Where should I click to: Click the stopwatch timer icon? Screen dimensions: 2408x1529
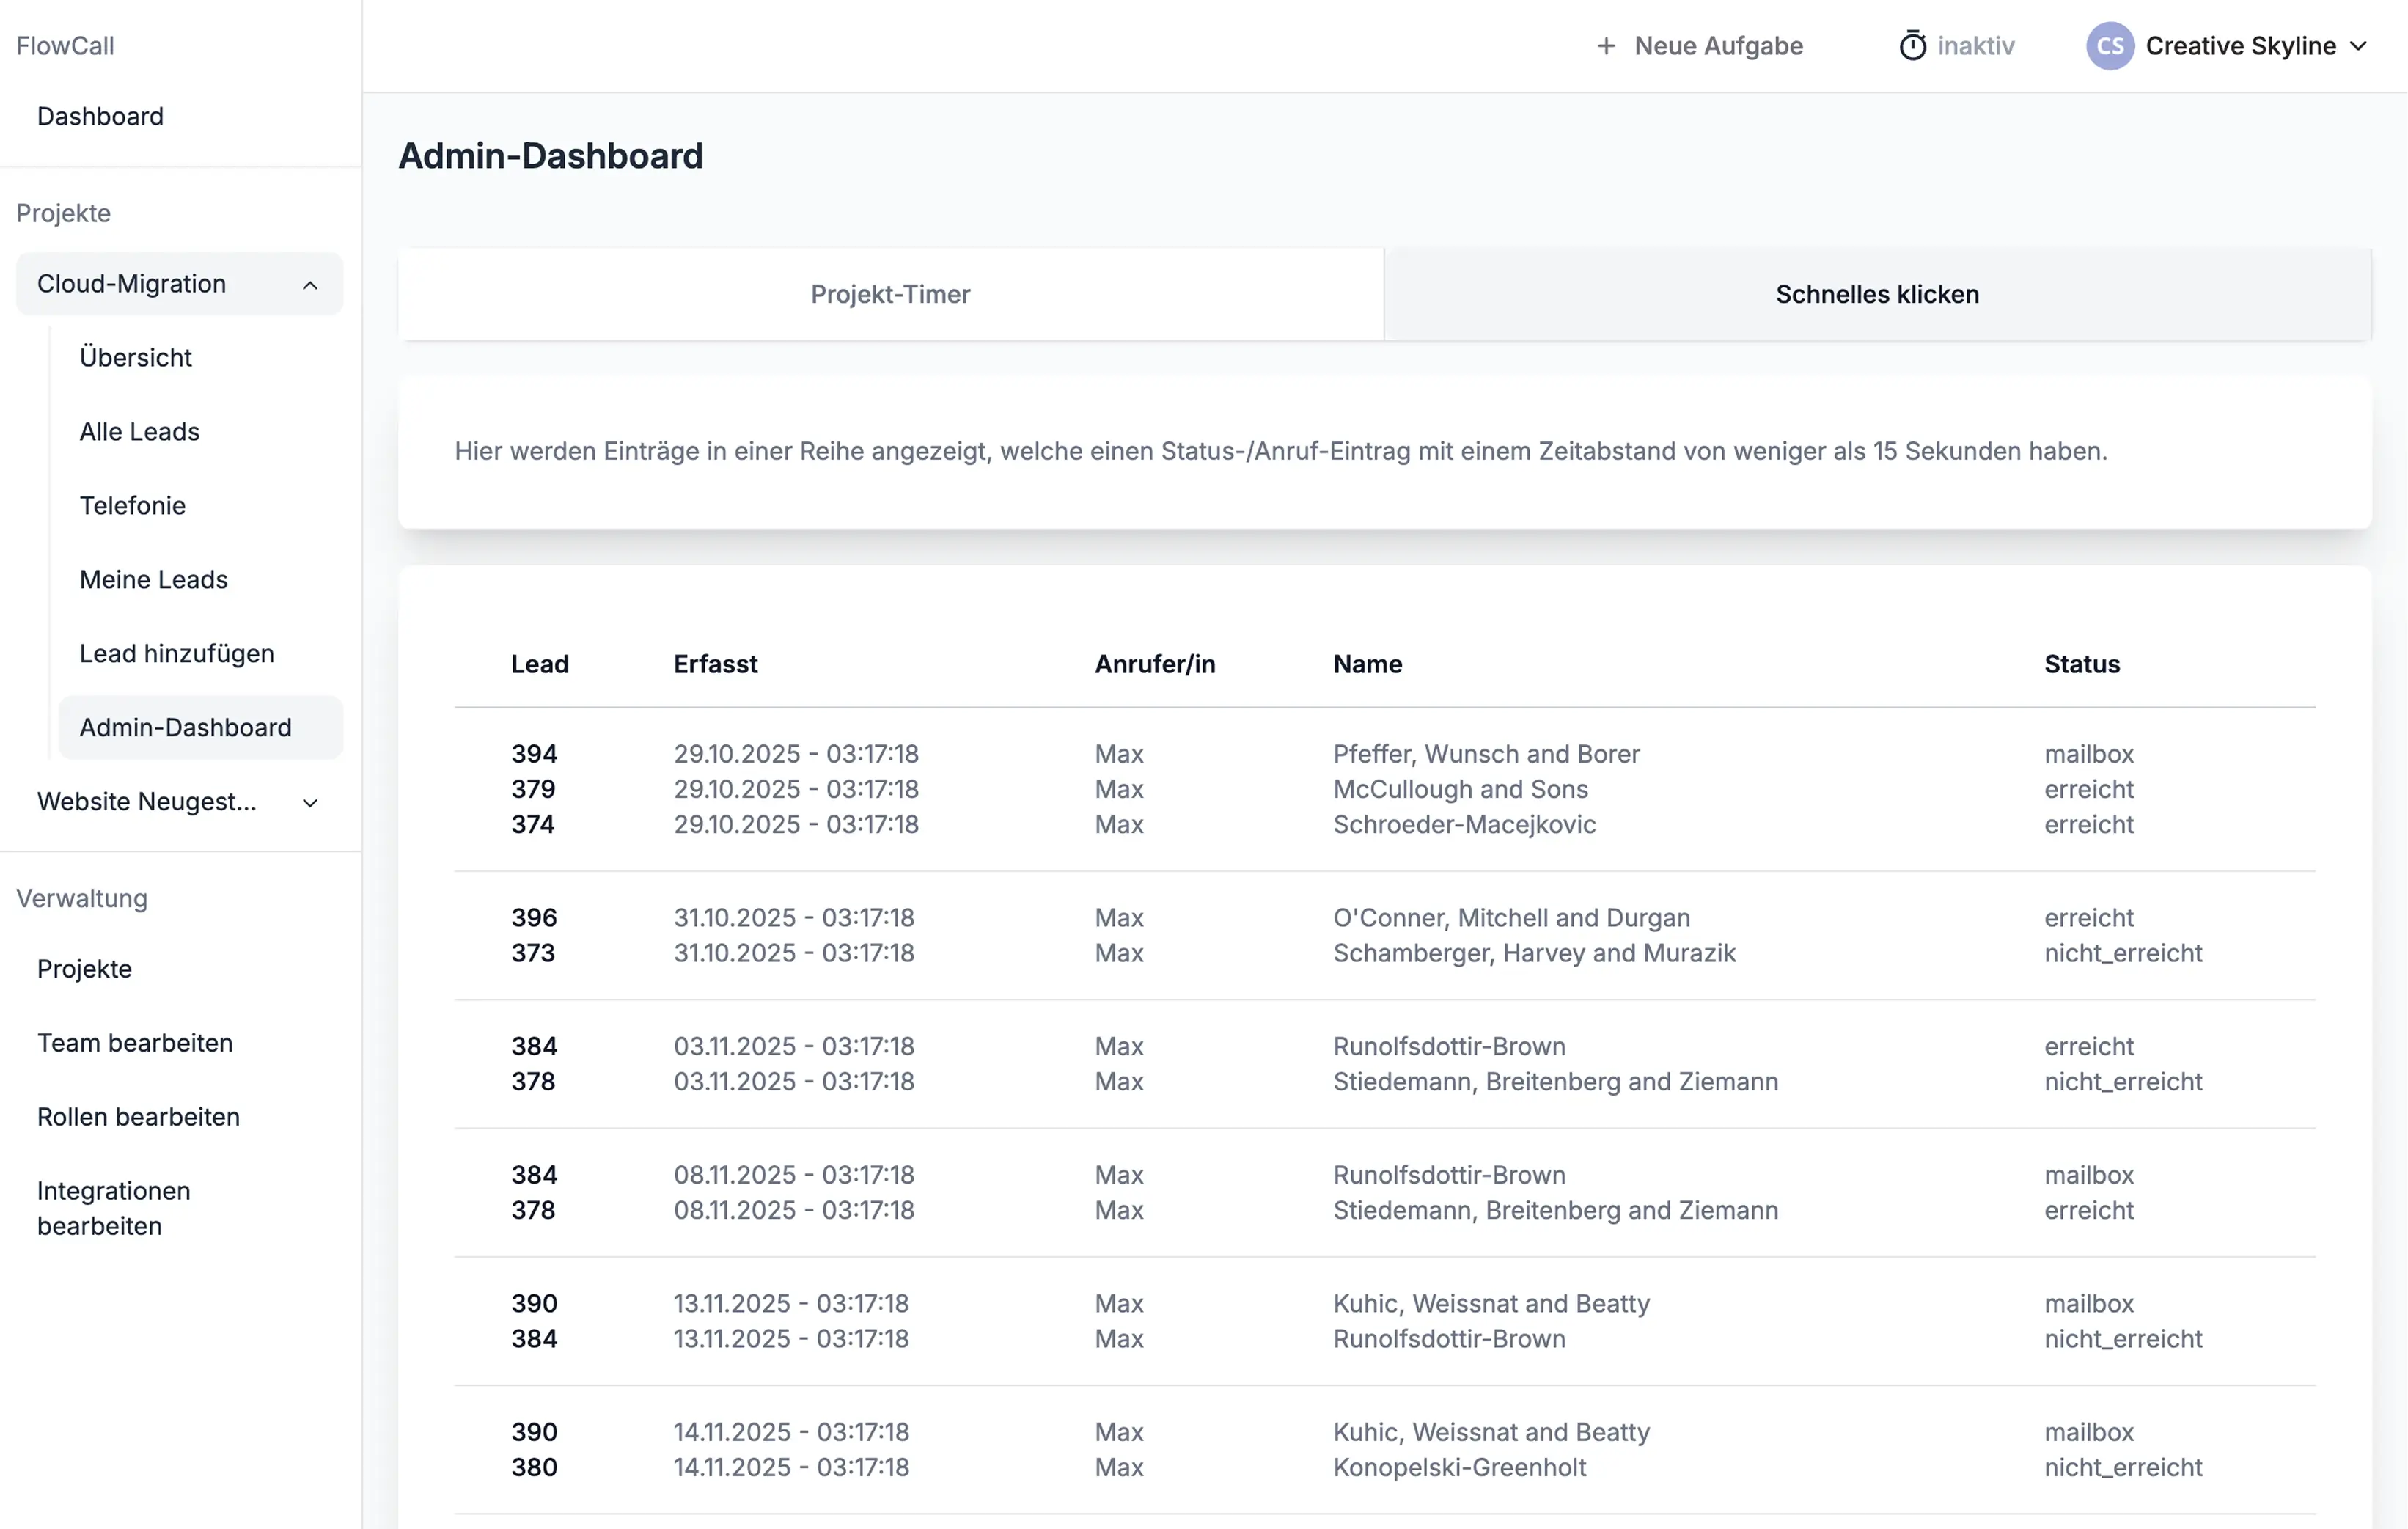pyautogui.click(x=1912, y=46)
